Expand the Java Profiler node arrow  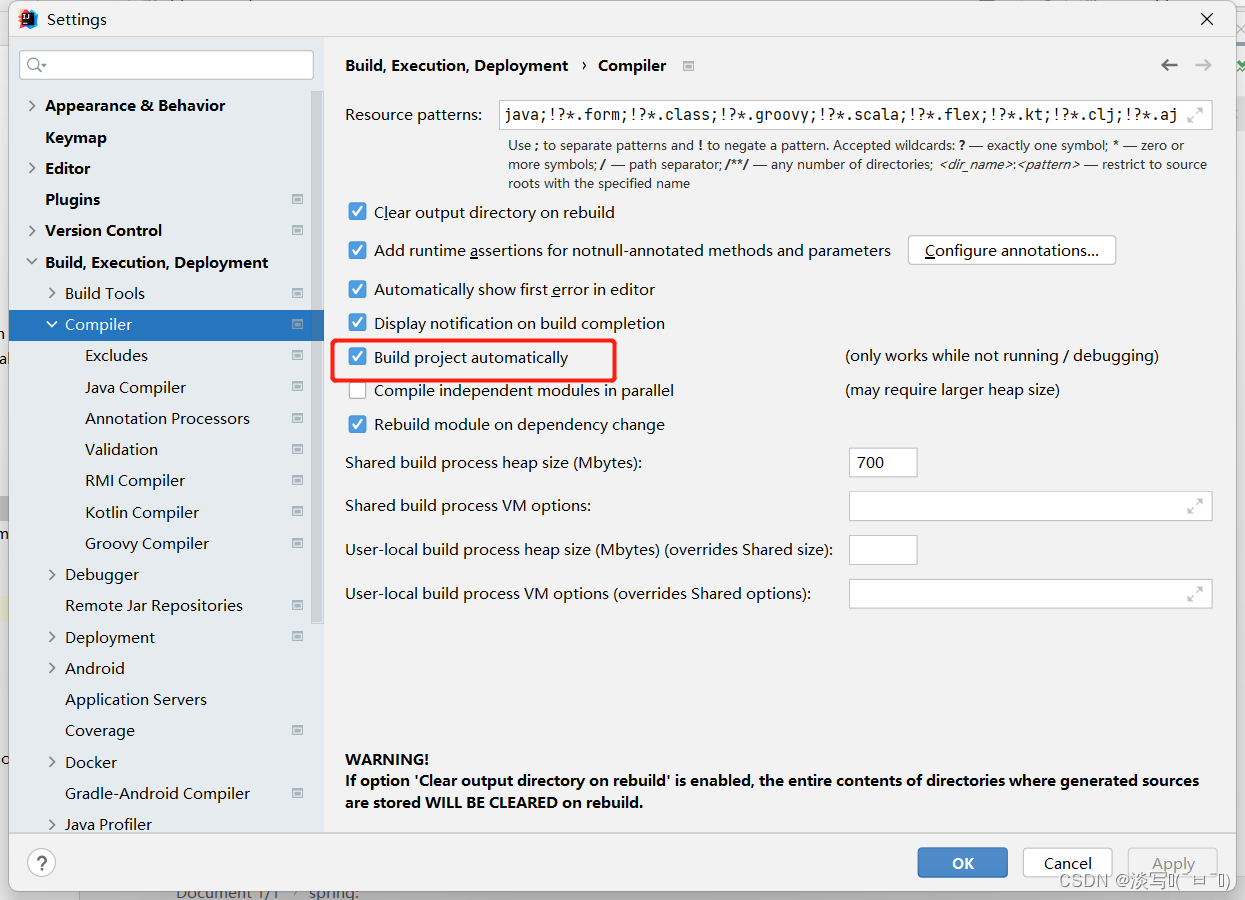click(x=52, y=824)
